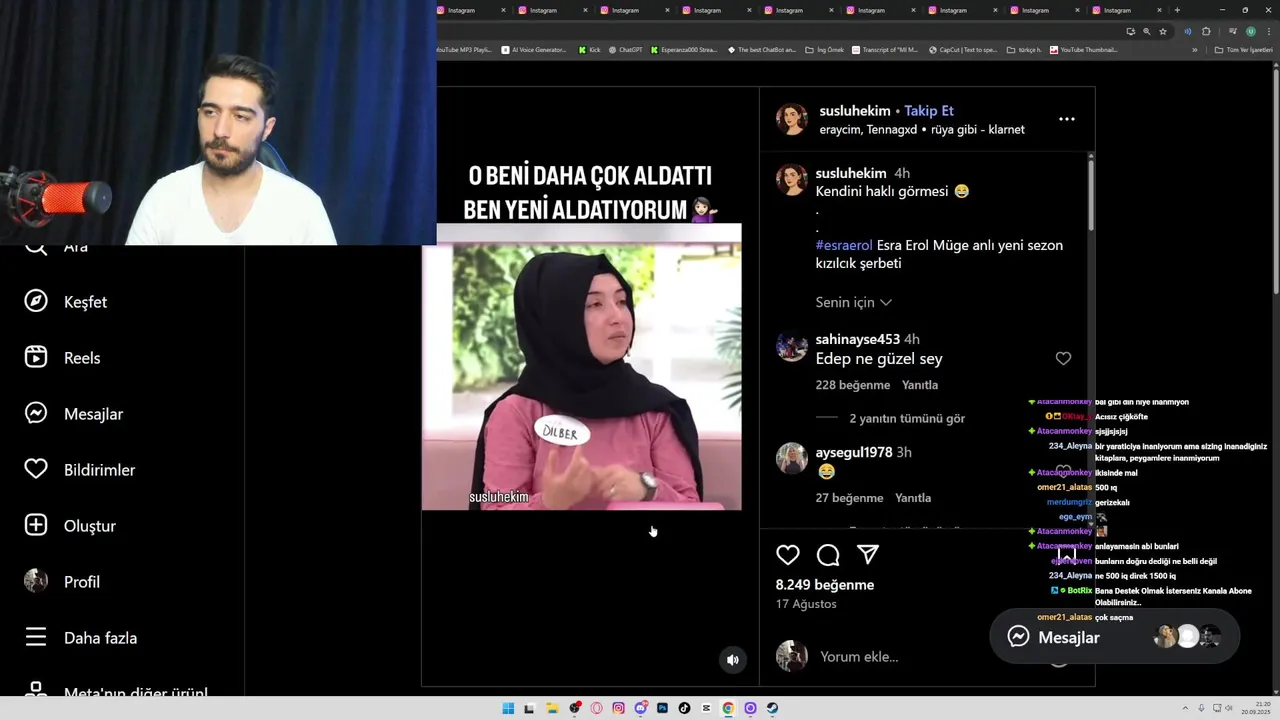Open aysegul1978's profile link
The width and height of the screenshot is (1280, 720).
pos(854,452)
